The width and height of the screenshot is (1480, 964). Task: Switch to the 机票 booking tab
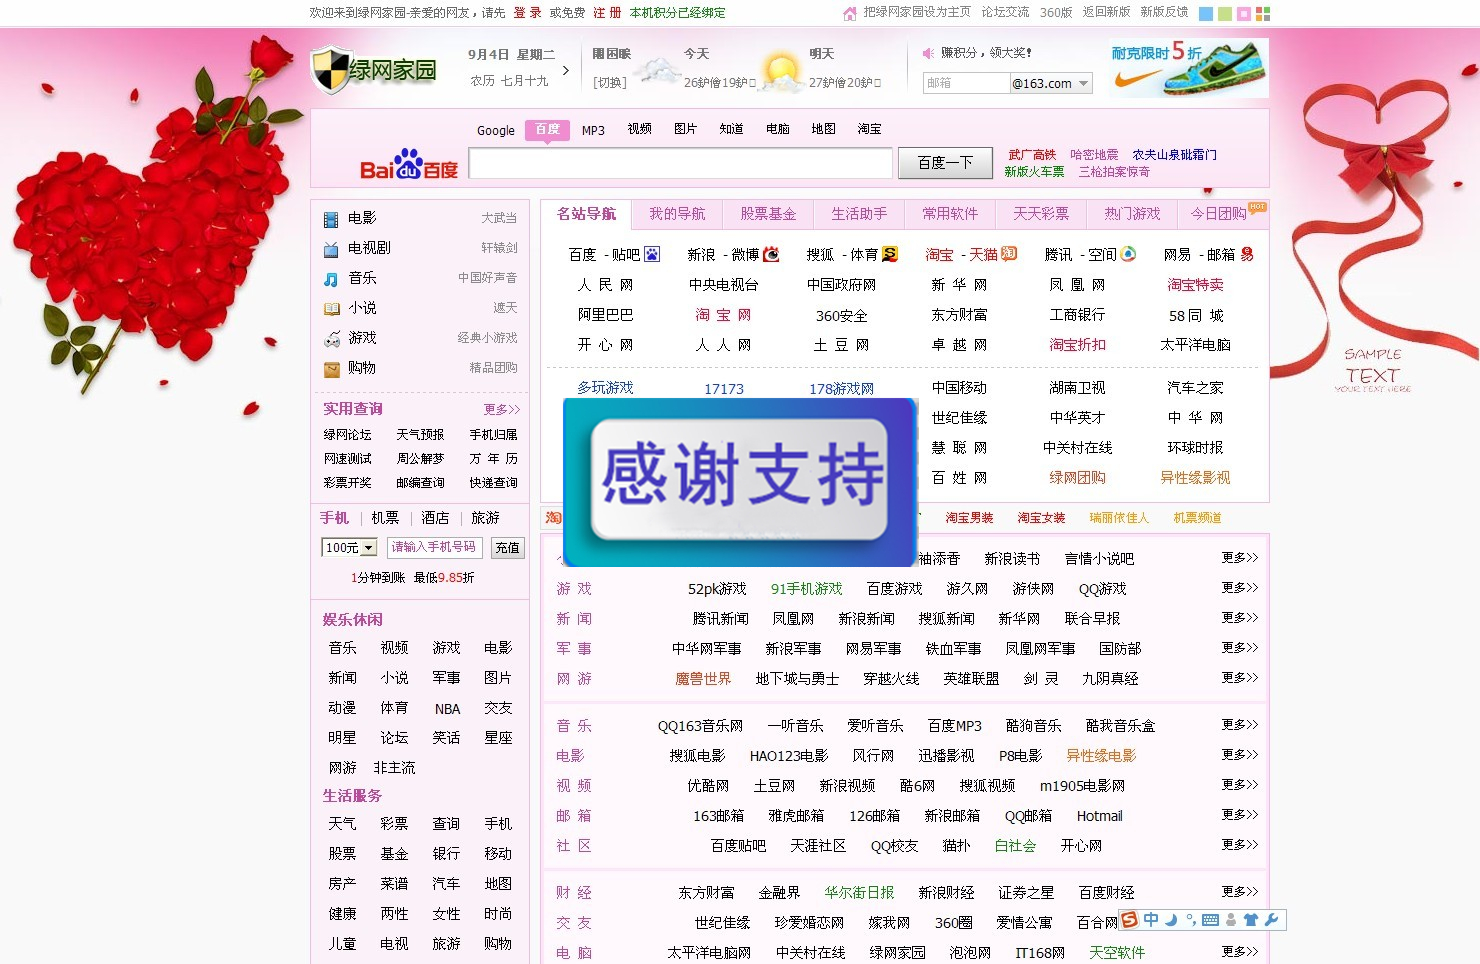(x=385, y=517)
